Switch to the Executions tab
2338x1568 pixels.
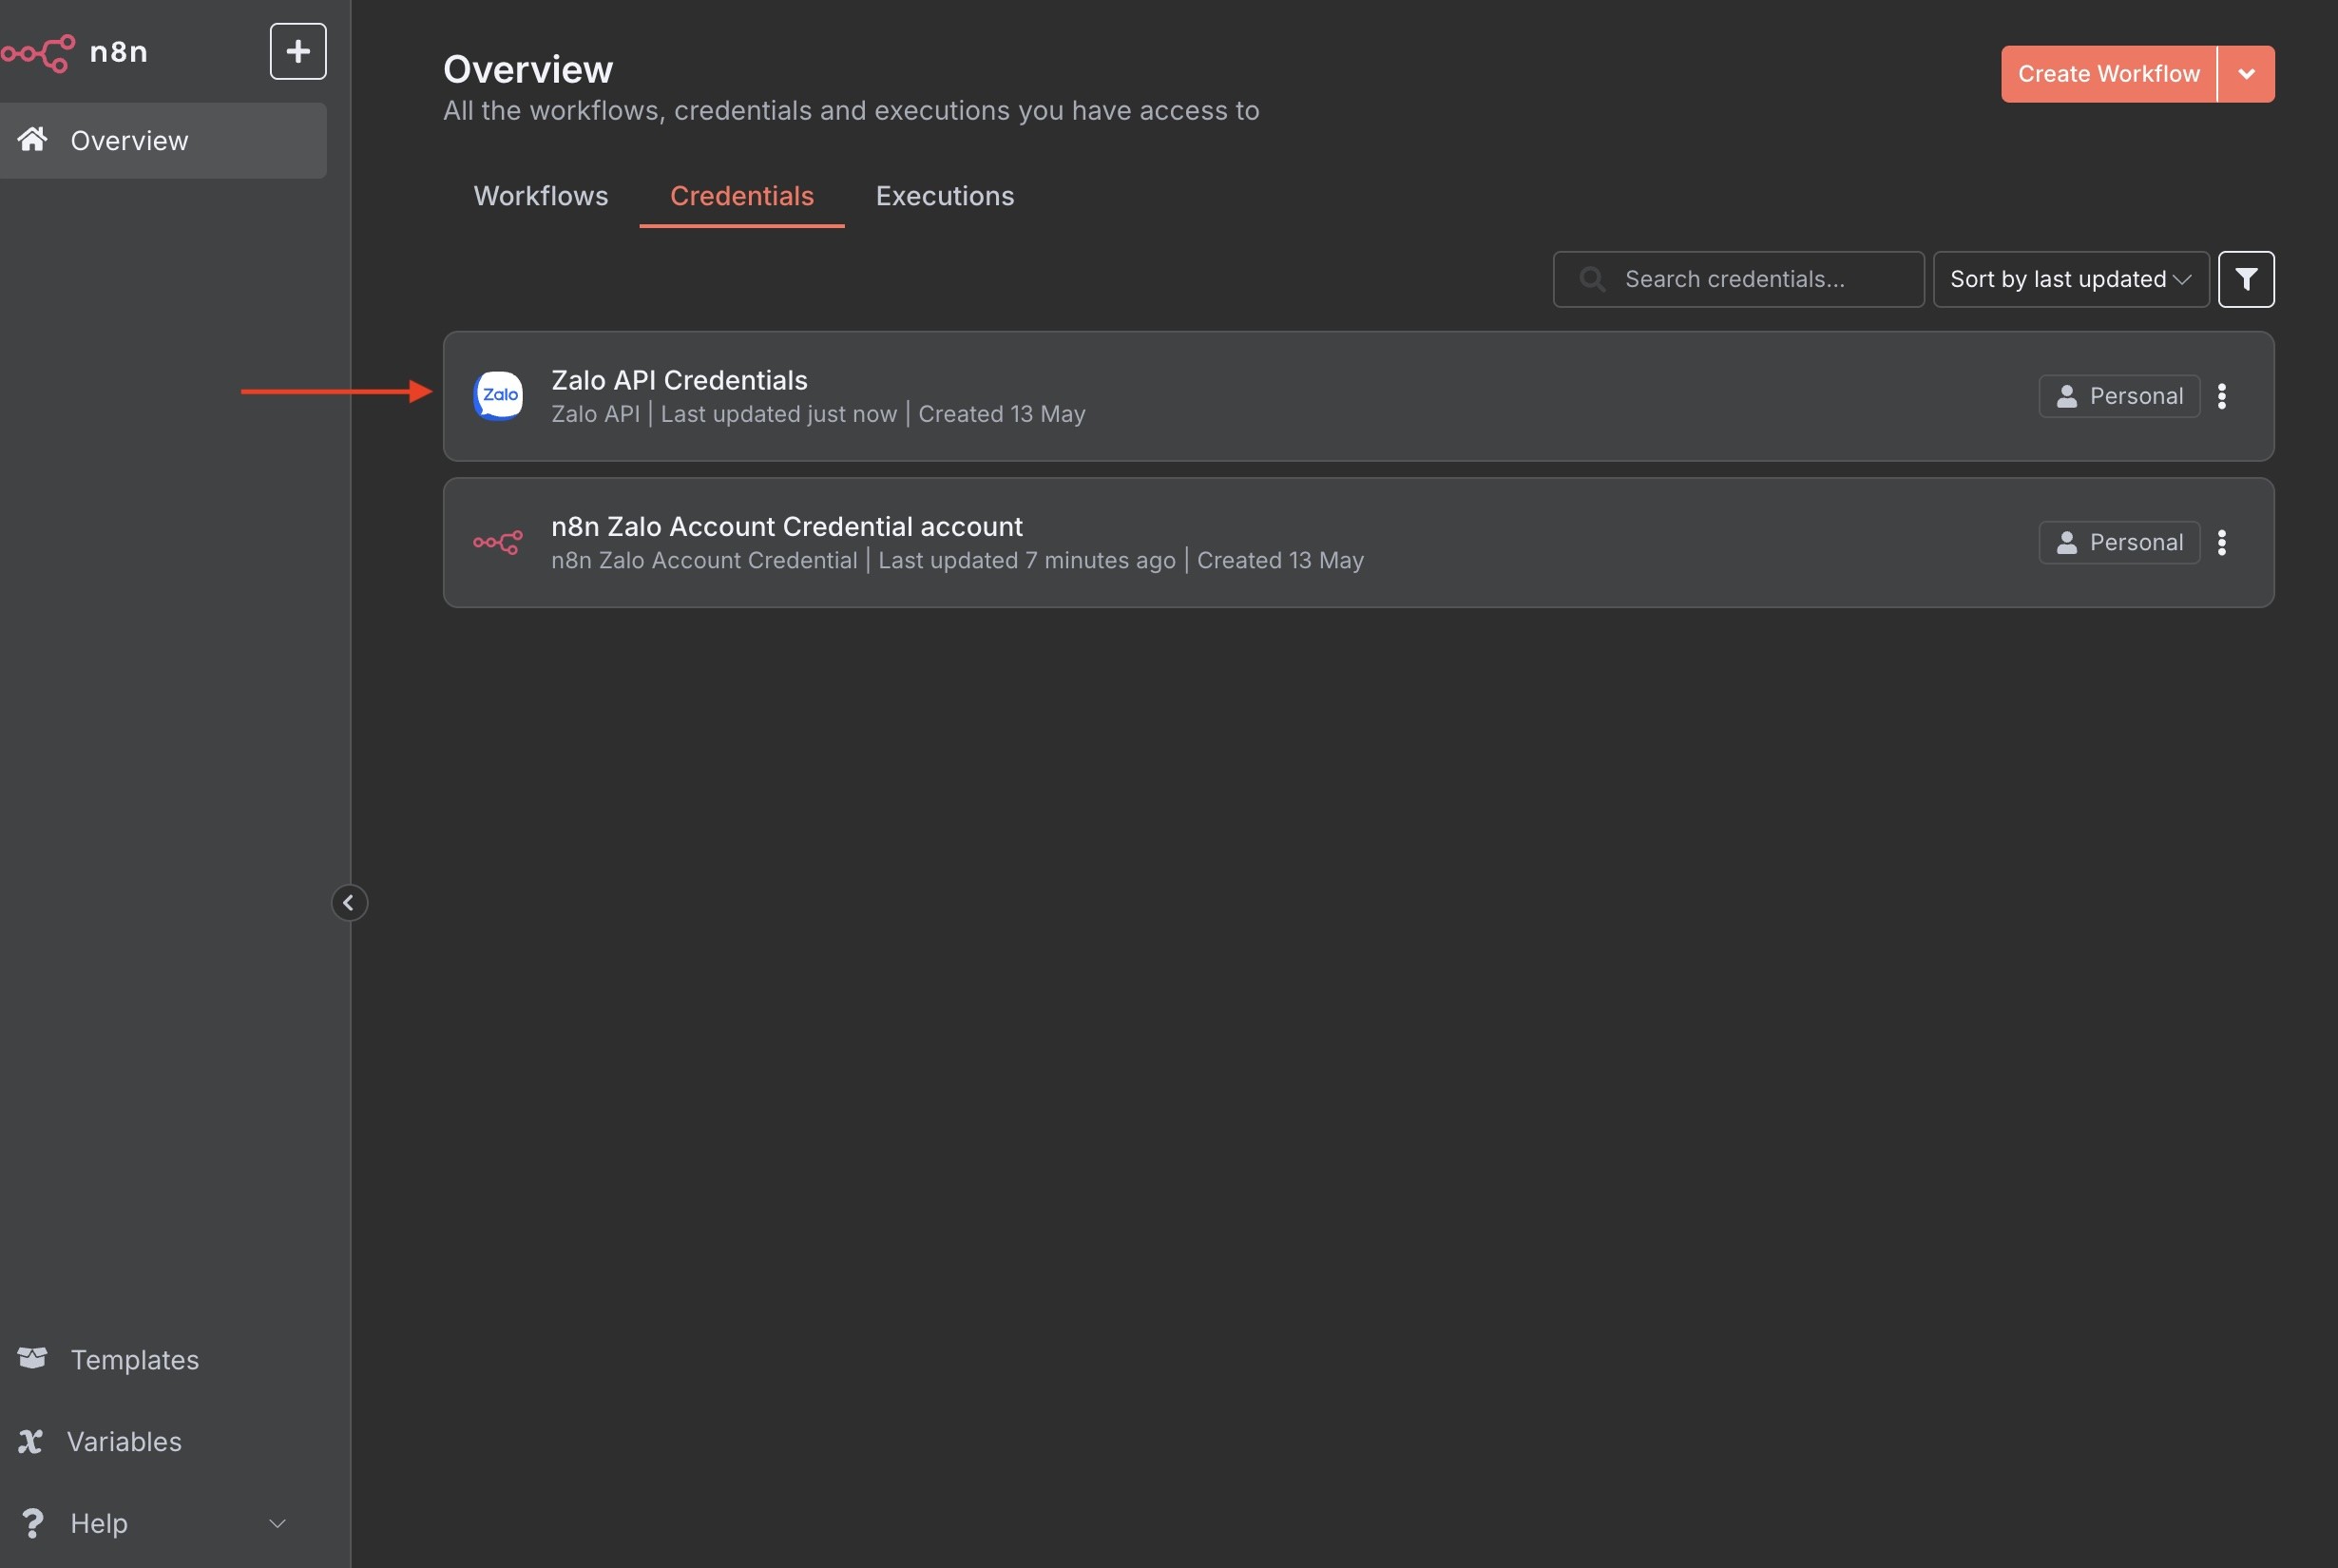(x=945, y=196)
